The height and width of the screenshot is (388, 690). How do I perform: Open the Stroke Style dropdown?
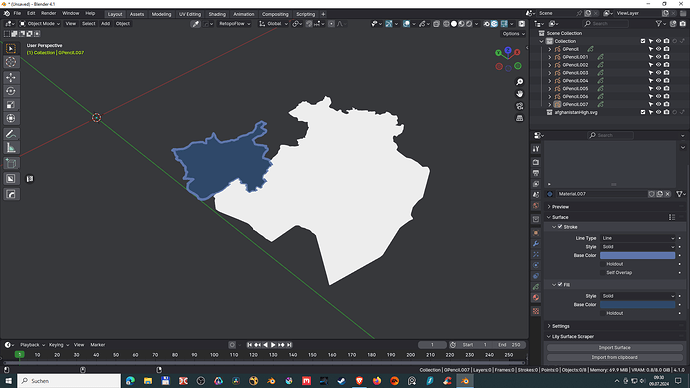tap(638, 247)
